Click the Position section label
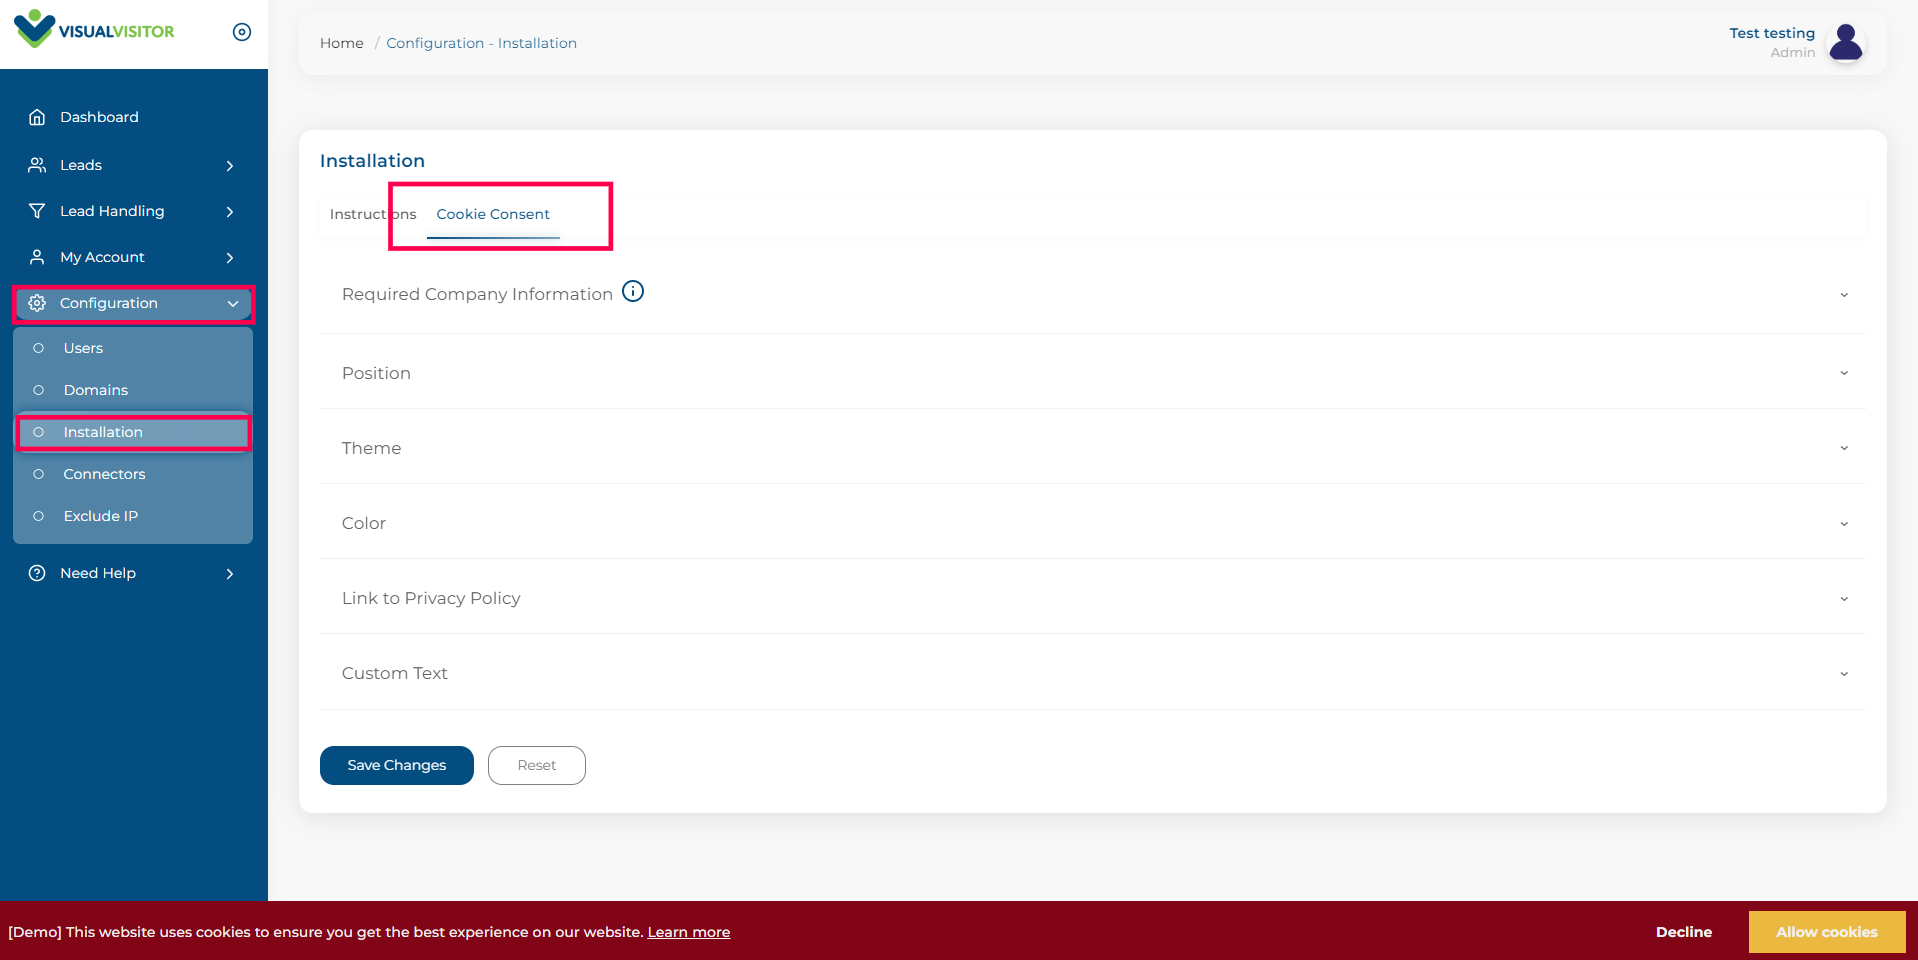1918x960 pixels. tap(376, 373)
